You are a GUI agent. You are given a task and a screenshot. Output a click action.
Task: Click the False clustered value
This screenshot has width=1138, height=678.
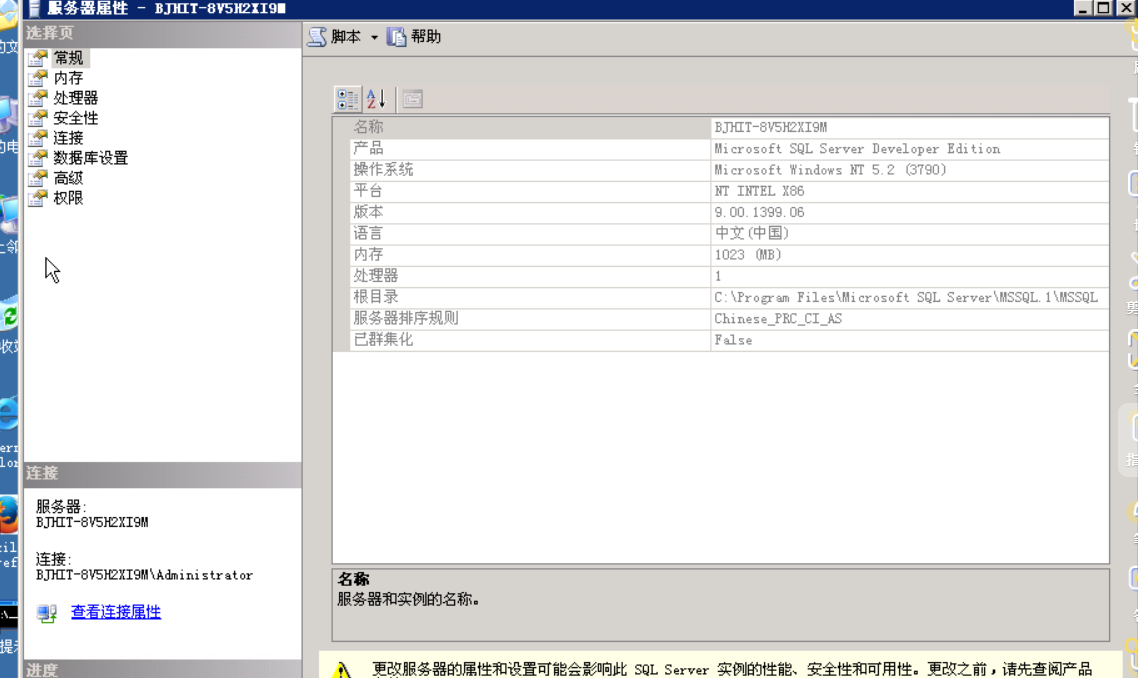(733, 340)
